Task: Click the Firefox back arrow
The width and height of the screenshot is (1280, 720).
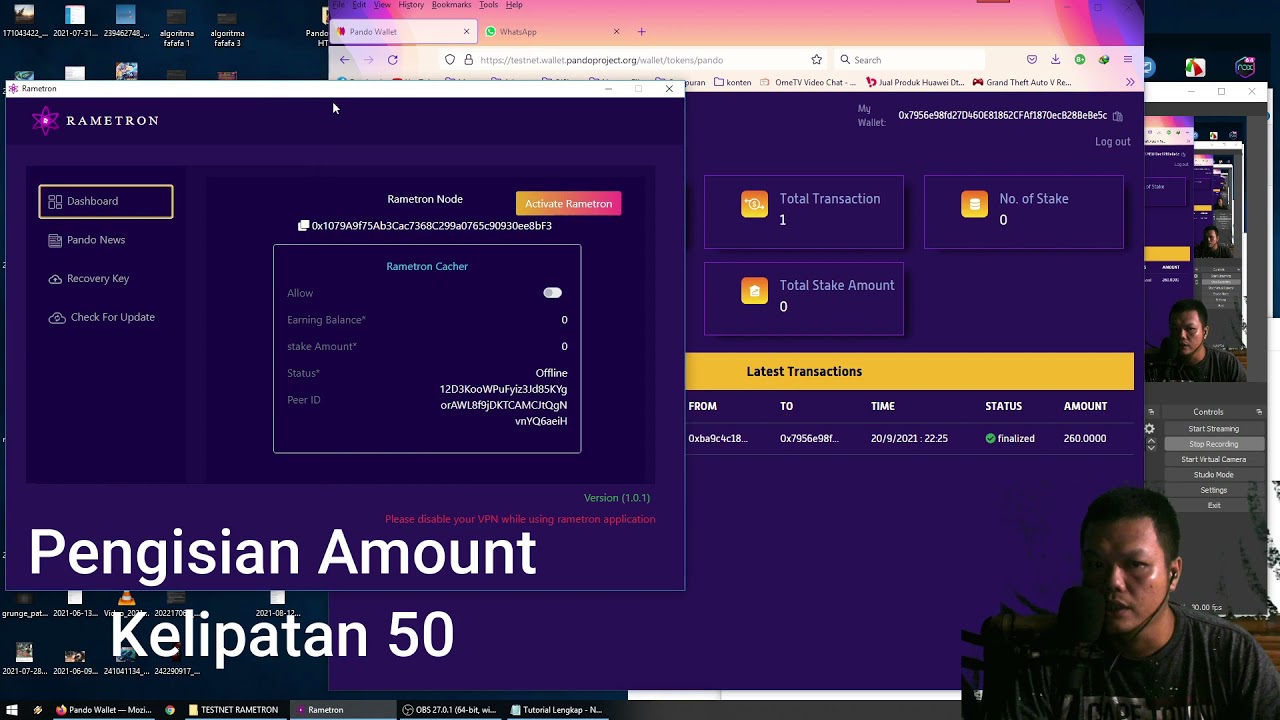Action: pyautogui.click(x=345, y=60)
